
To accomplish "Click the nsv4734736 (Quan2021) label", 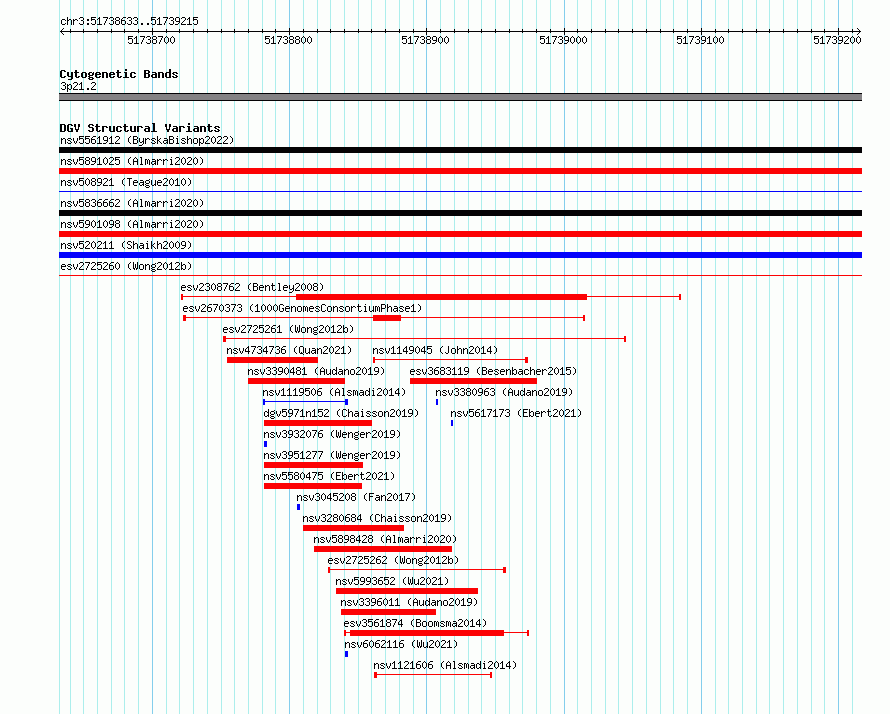I will coord(289,350).
